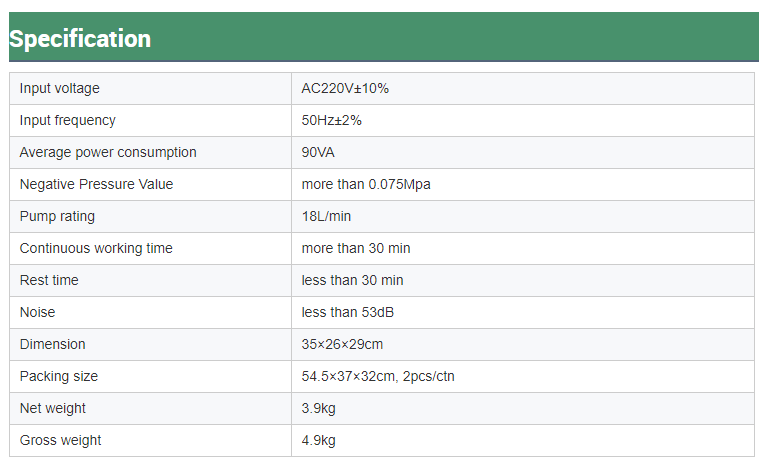Click the 18L/min value
Screen dimensions: 770x464
coord(326,216)
